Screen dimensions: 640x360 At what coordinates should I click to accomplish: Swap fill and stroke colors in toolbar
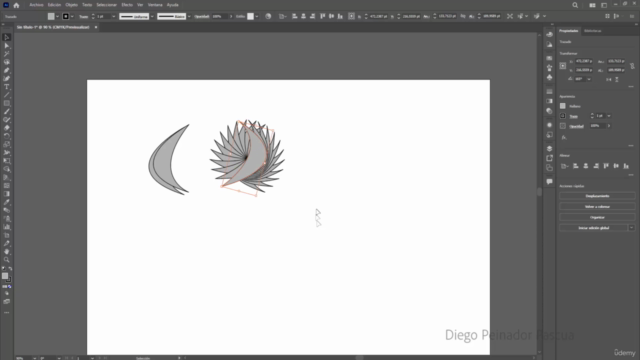pos(10,269)
